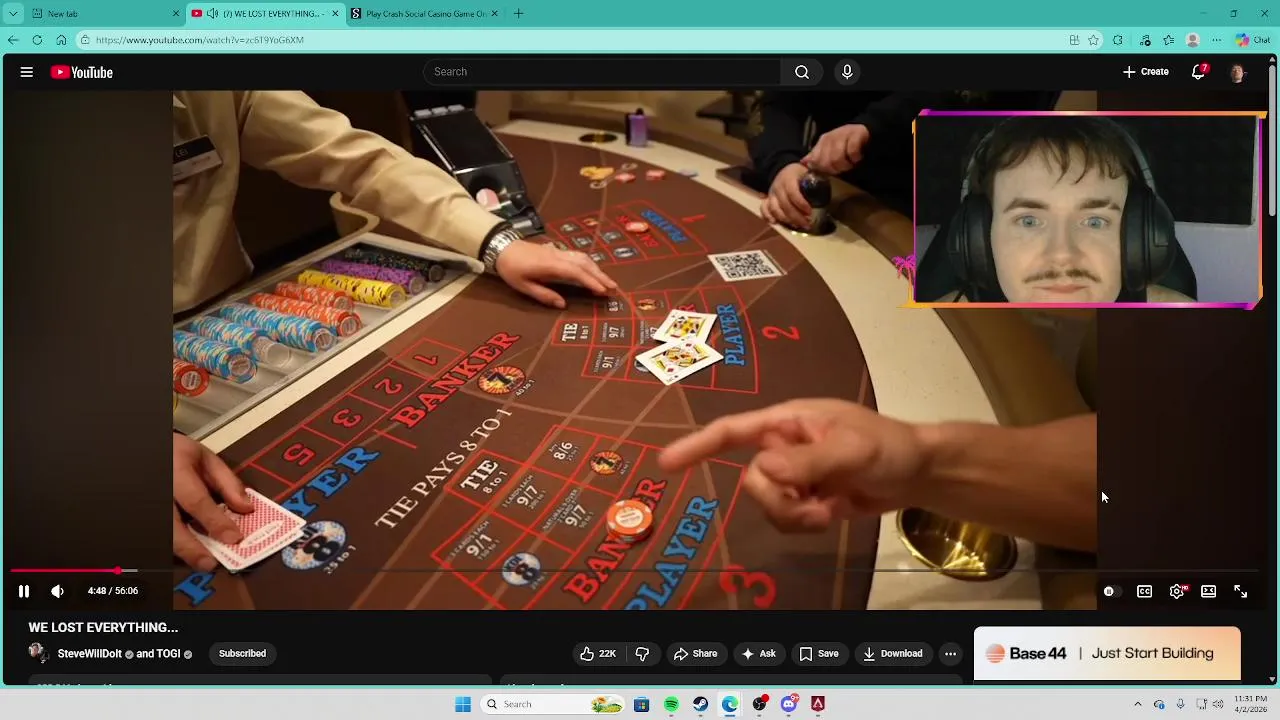Image resolution: width=1280 pixels, height=720 pixels.
Task: Pause the YouTube video
Action: (24, 591)
